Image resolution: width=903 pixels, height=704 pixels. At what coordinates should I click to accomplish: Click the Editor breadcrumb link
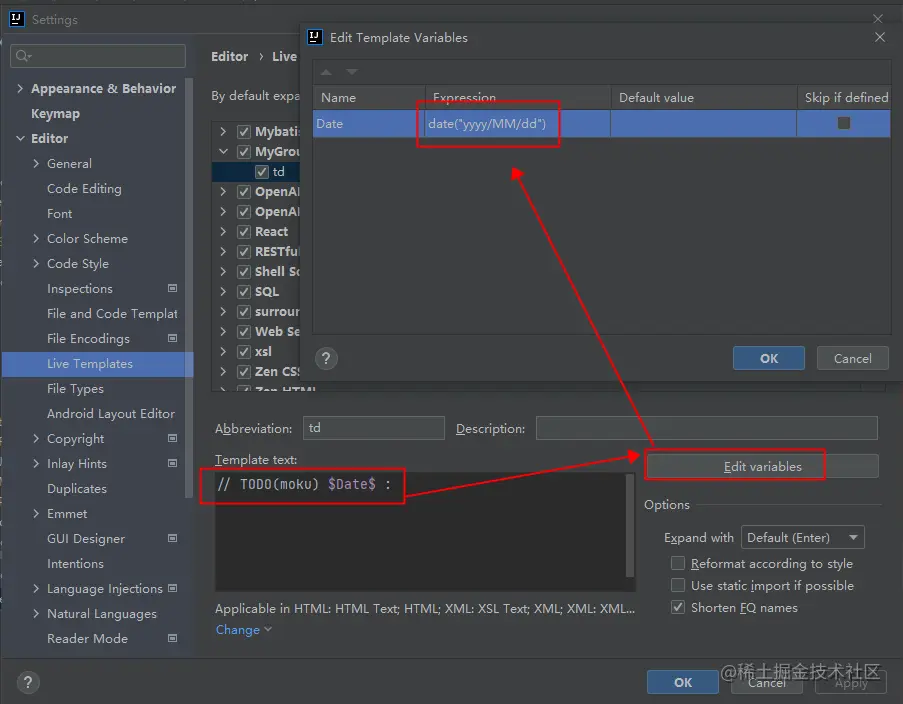coord(229,56)
